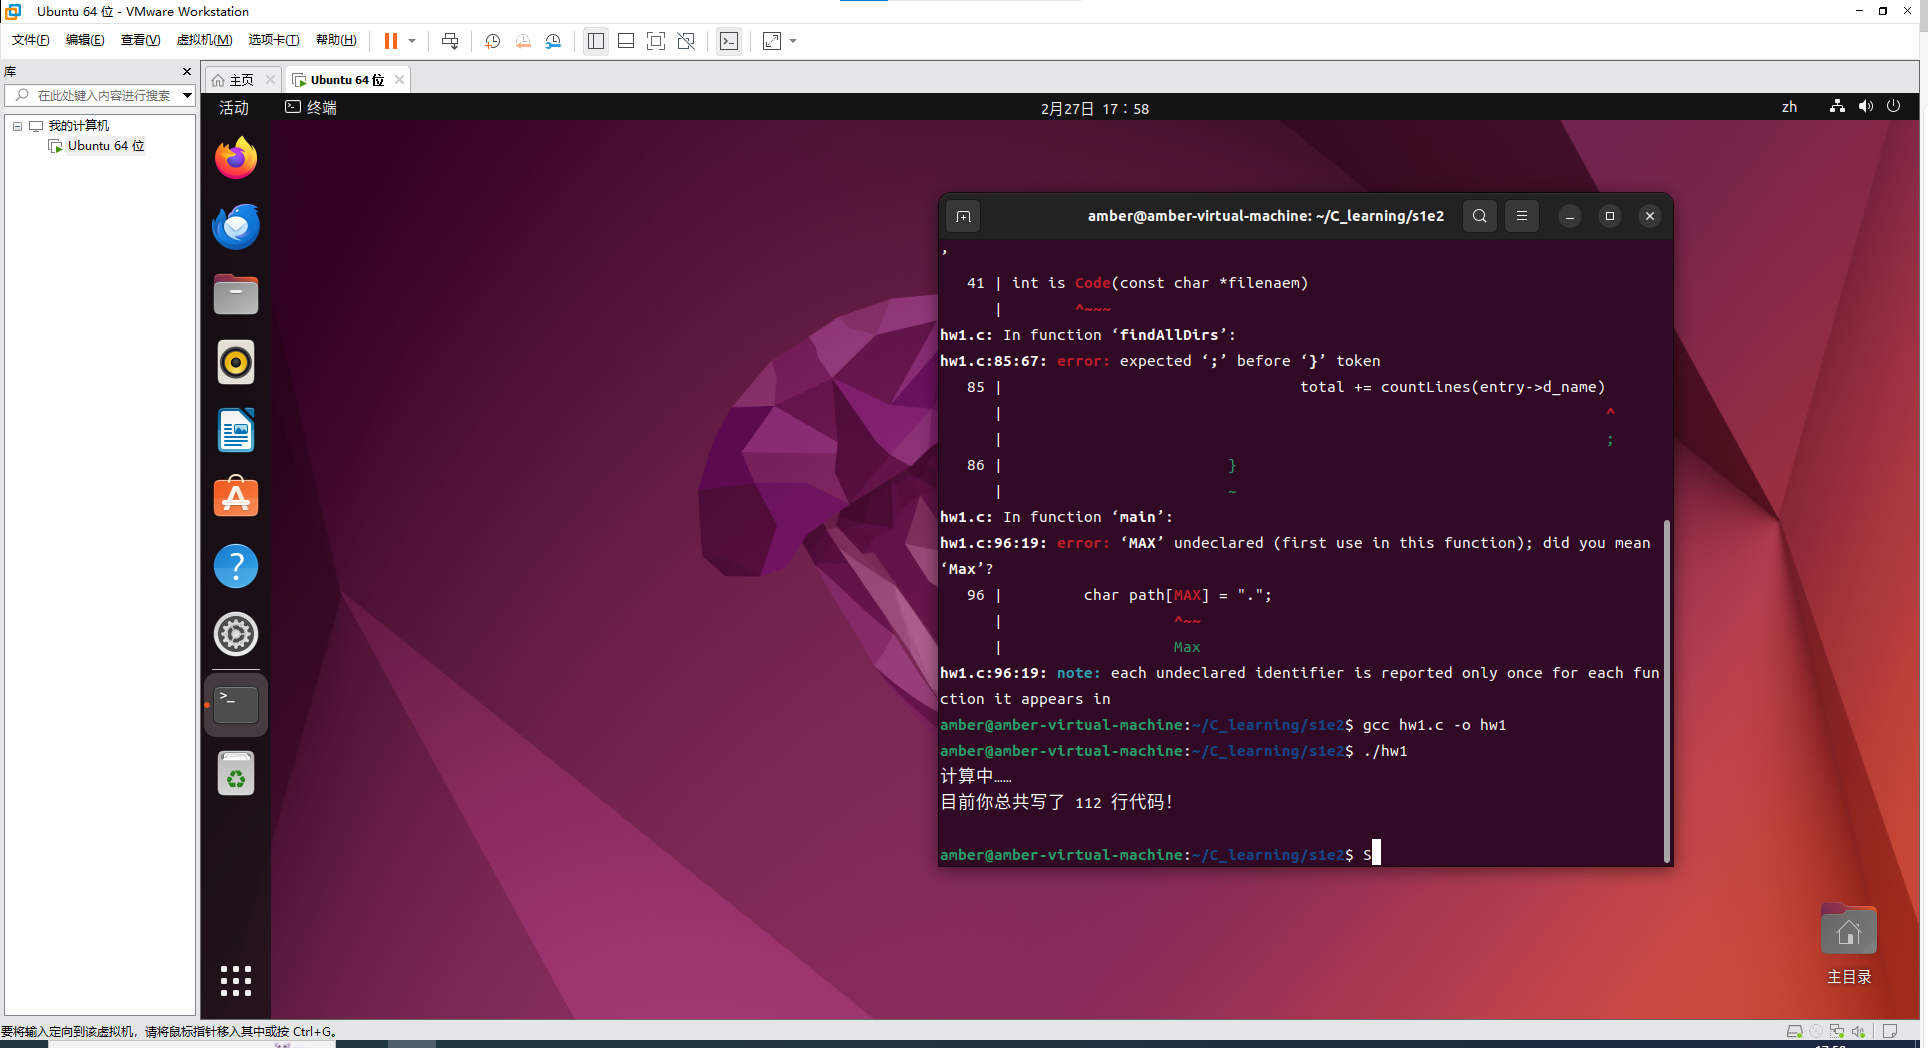Toggle the Unity mode toolbar button
Screen dimensions: 1928x1048
click(686, 41)
